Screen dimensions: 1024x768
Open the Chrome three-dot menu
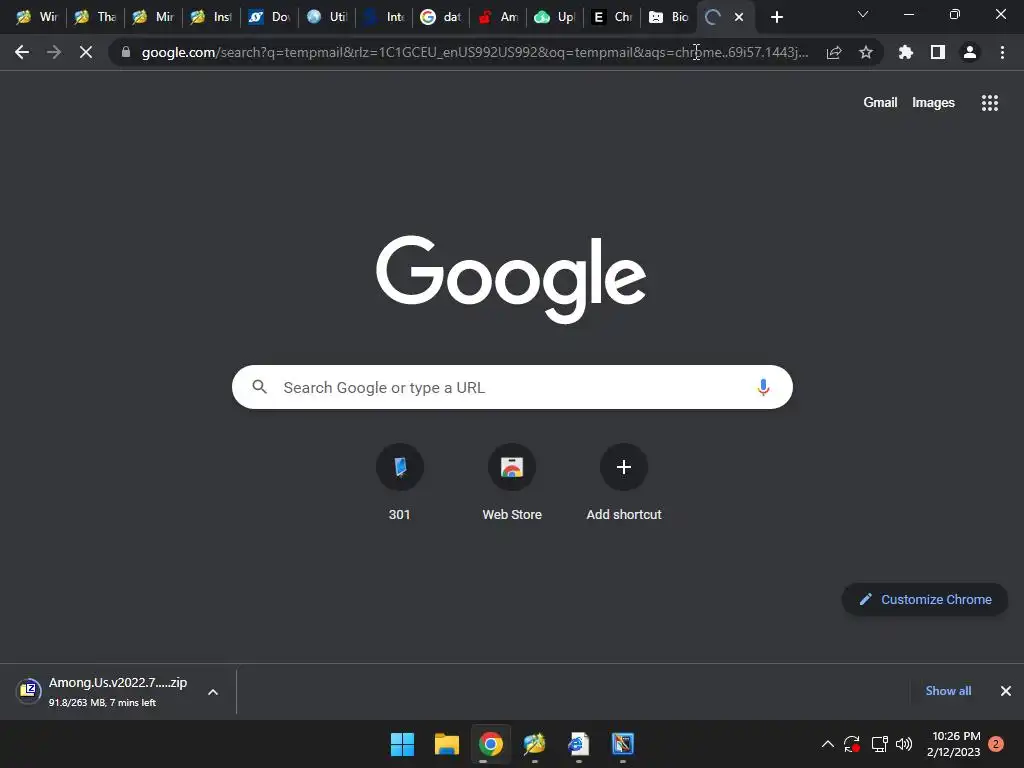pyautogui.click(x=1002, y=52)
